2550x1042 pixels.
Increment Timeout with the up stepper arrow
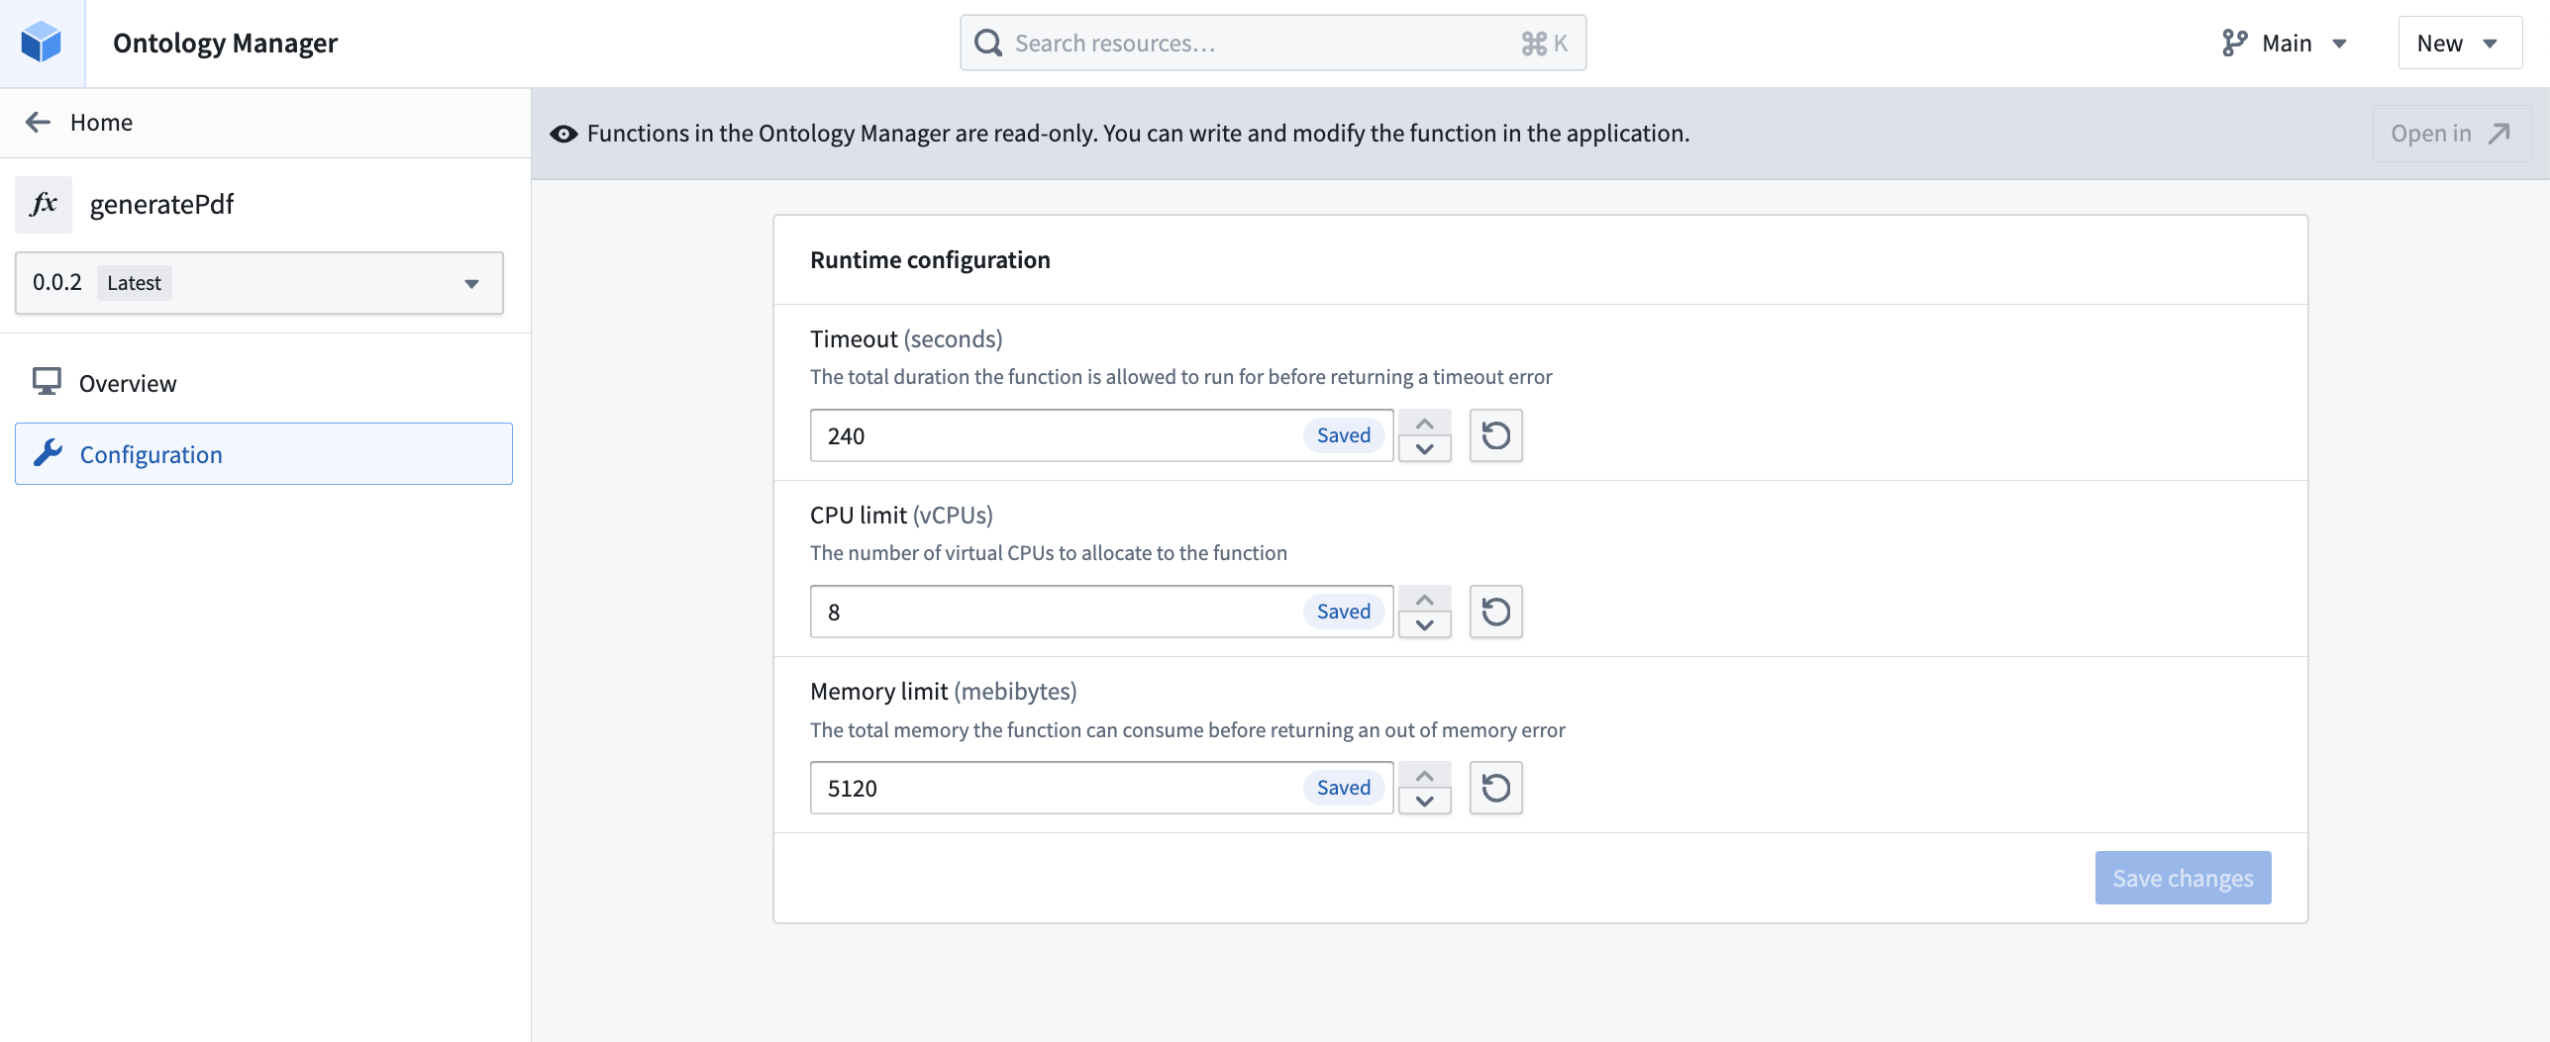click(1424, 423)
